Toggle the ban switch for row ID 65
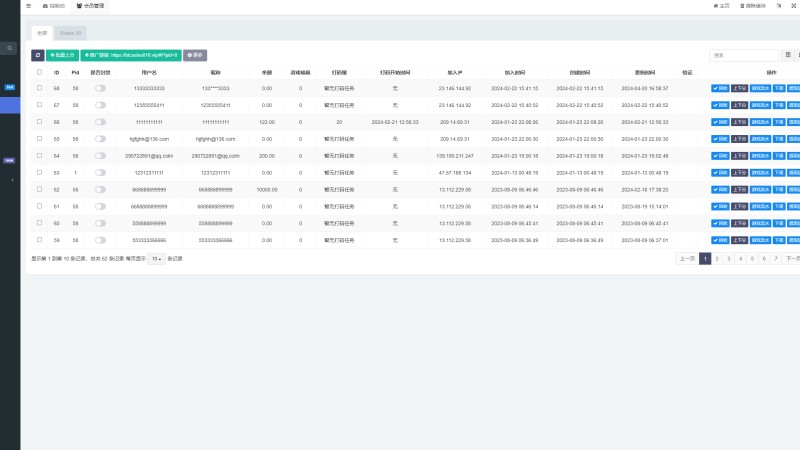Image resolution: width=800 pixels, height=450 pixels. pos(100,139)
